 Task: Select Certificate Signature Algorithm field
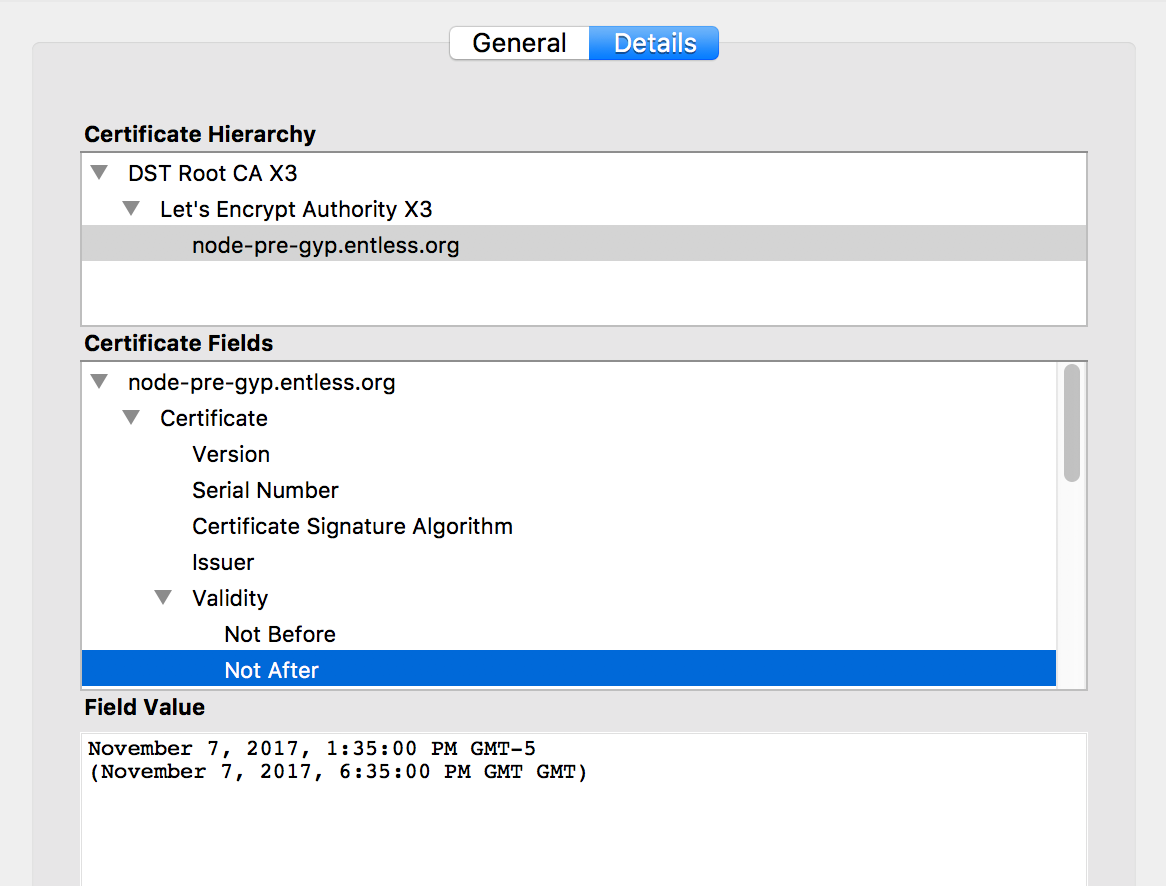(x=569, y=526)
